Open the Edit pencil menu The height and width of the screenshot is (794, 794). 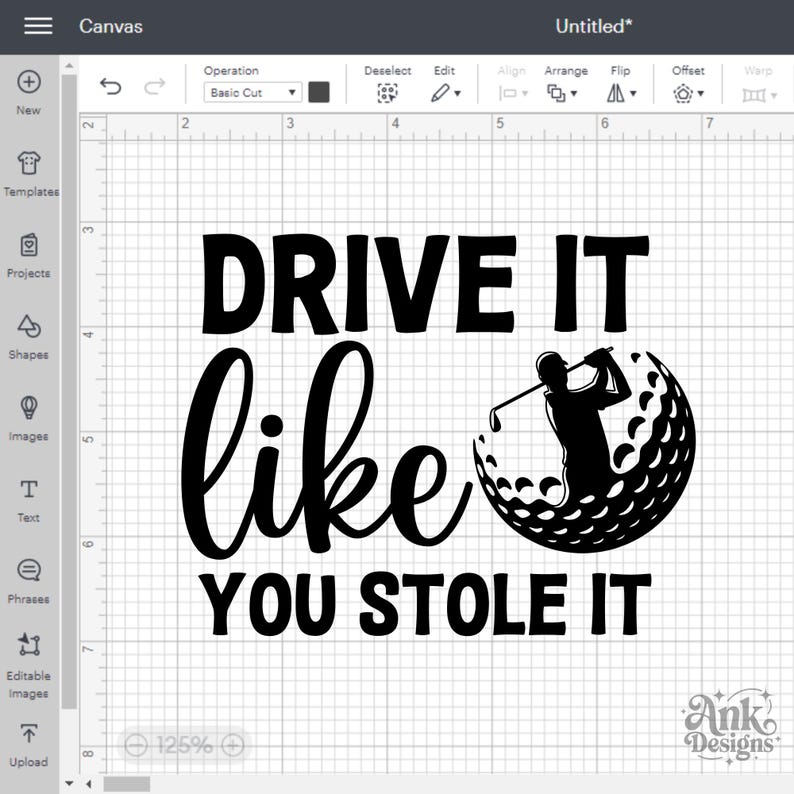click(x=445, y=93)
